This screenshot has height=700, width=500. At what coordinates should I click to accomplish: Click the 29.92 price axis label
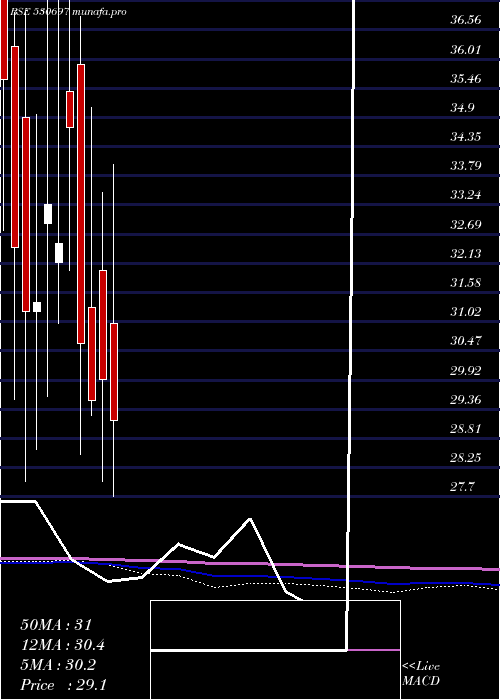tap(465, 371)
